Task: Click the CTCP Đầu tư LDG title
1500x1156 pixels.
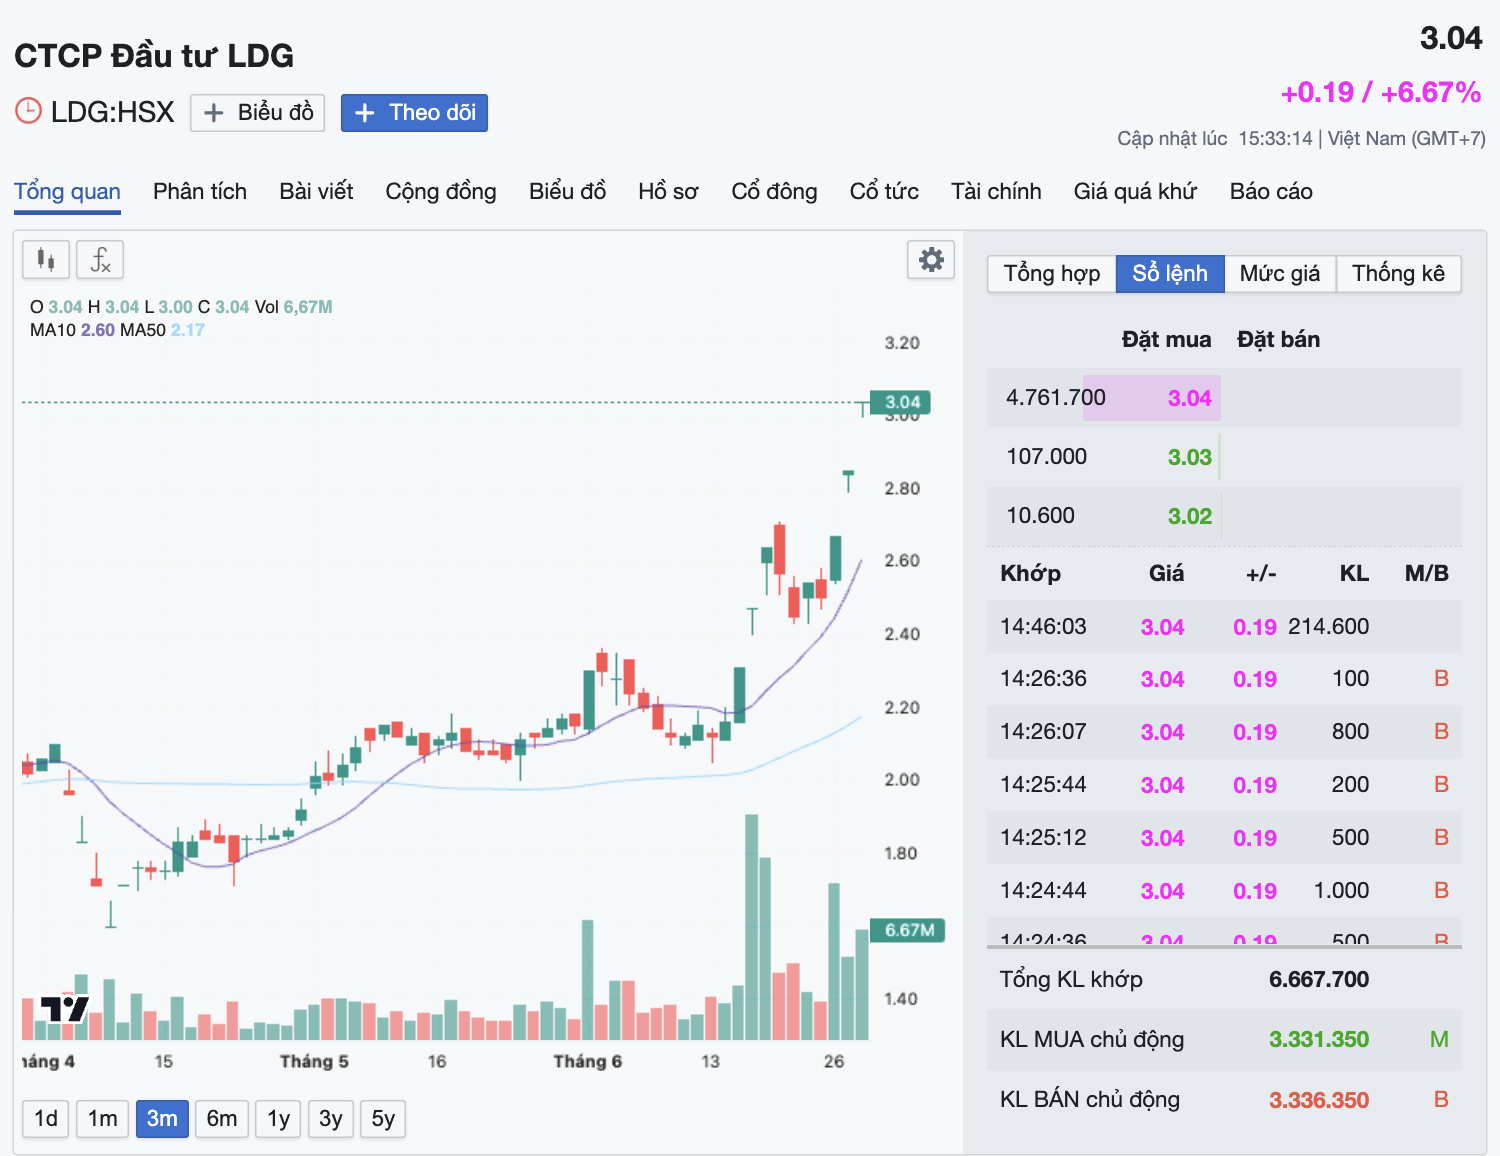Action: click(x=154, y=55)
